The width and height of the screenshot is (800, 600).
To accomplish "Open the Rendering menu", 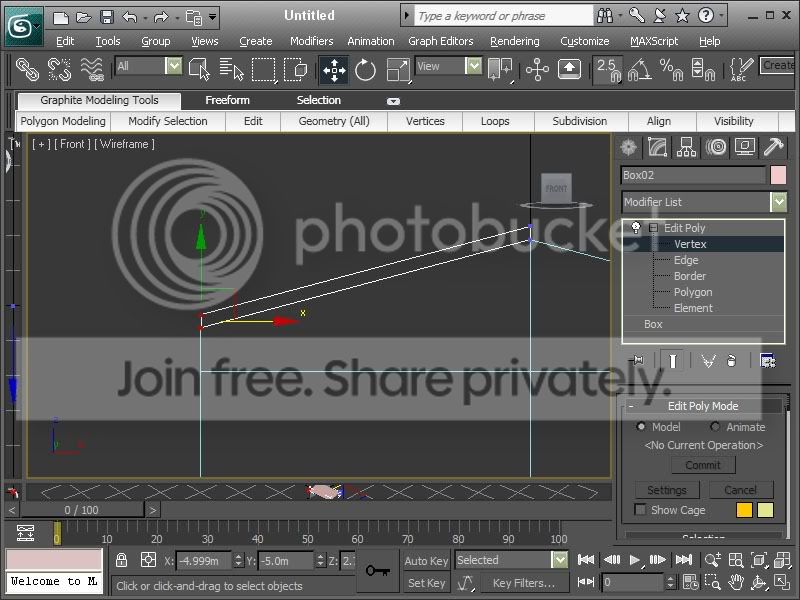I will pos(514,41).
